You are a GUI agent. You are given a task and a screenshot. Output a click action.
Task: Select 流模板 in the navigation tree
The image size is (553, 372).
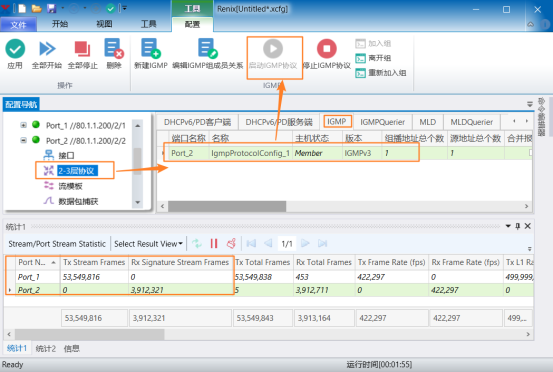[x=70, y=186]
